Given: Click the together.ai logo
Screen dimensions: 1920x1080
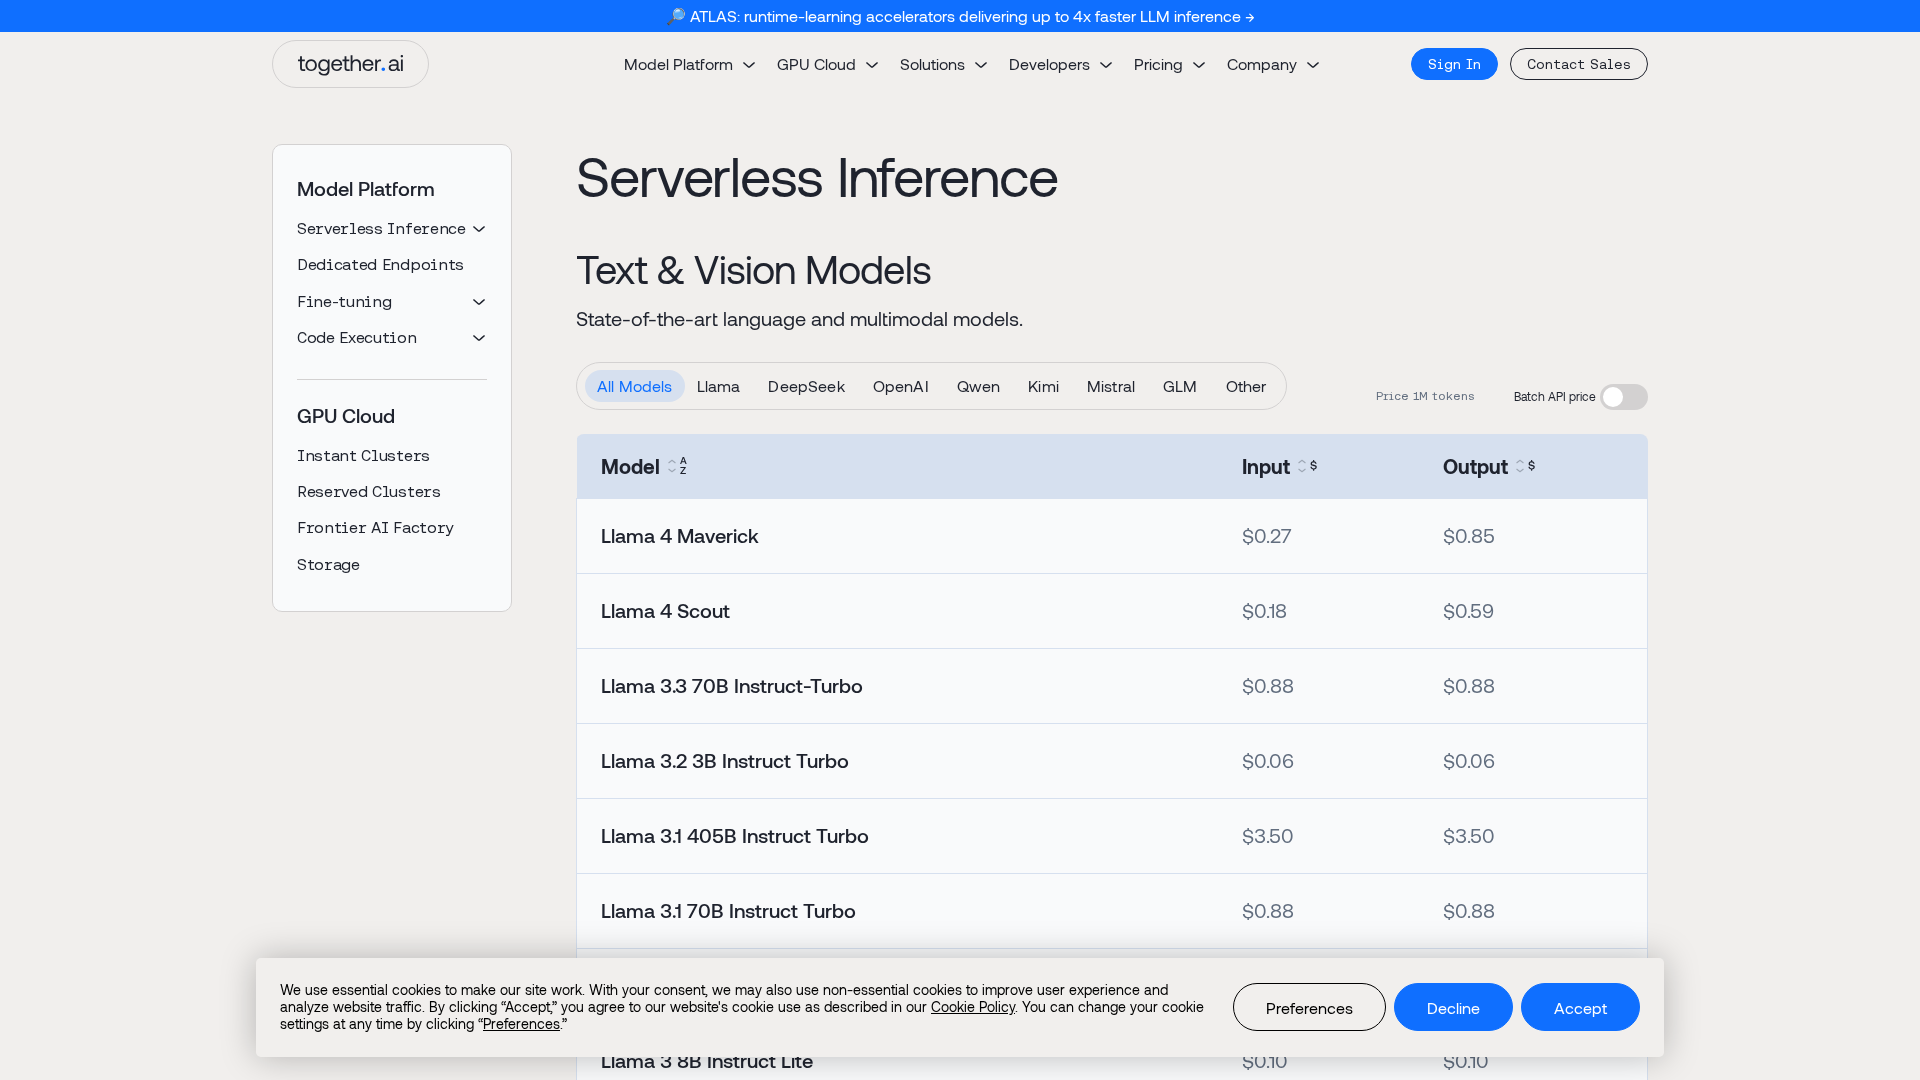Looking at the screenshot, I should (350, 64).
